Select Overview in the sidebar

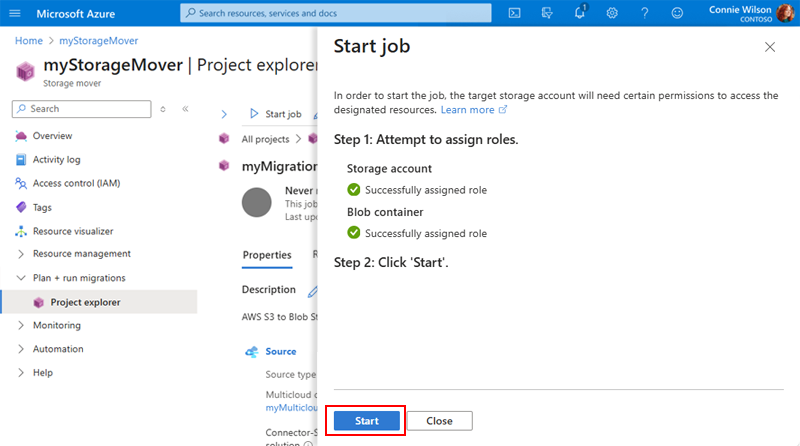[53, 136]
